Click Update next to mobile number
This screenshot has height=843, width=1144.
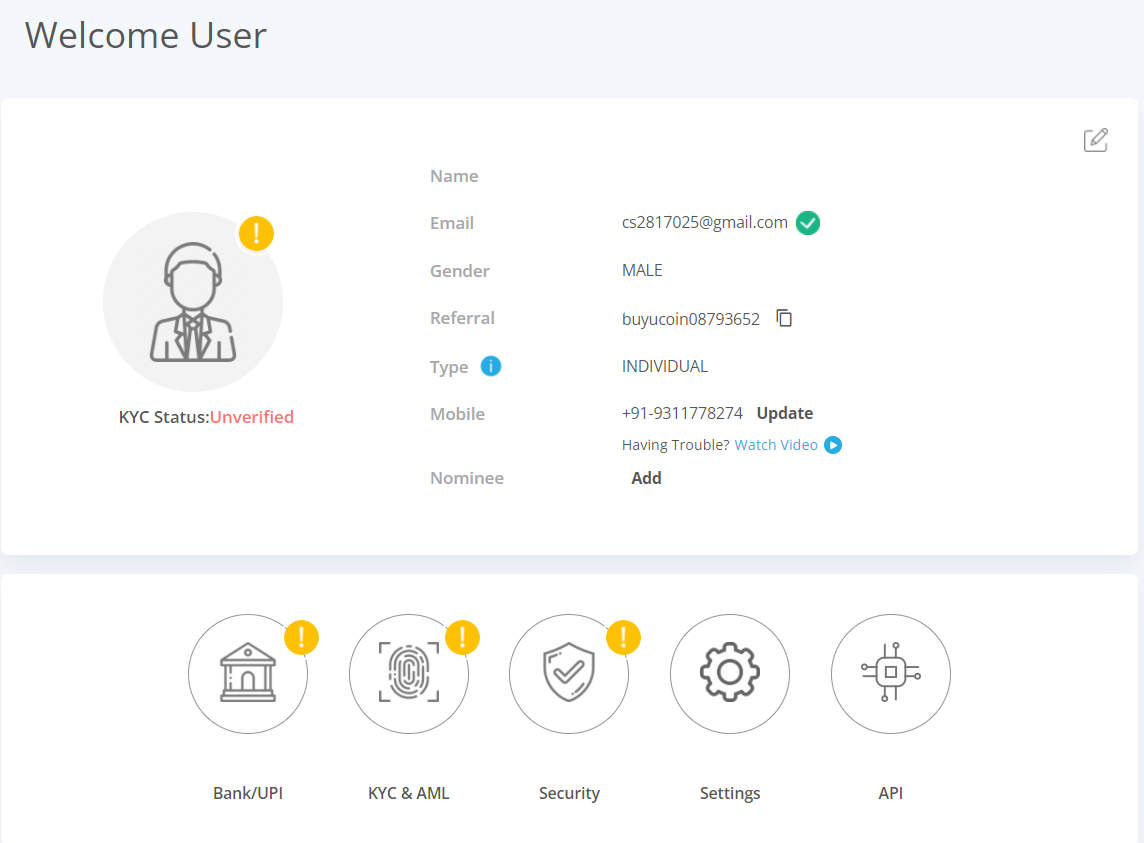[784, 413]
